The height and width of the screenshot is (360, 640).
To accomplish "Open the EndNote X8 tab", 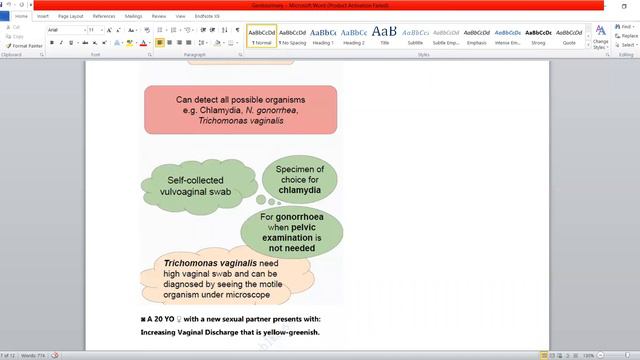I will coord(207,16).
